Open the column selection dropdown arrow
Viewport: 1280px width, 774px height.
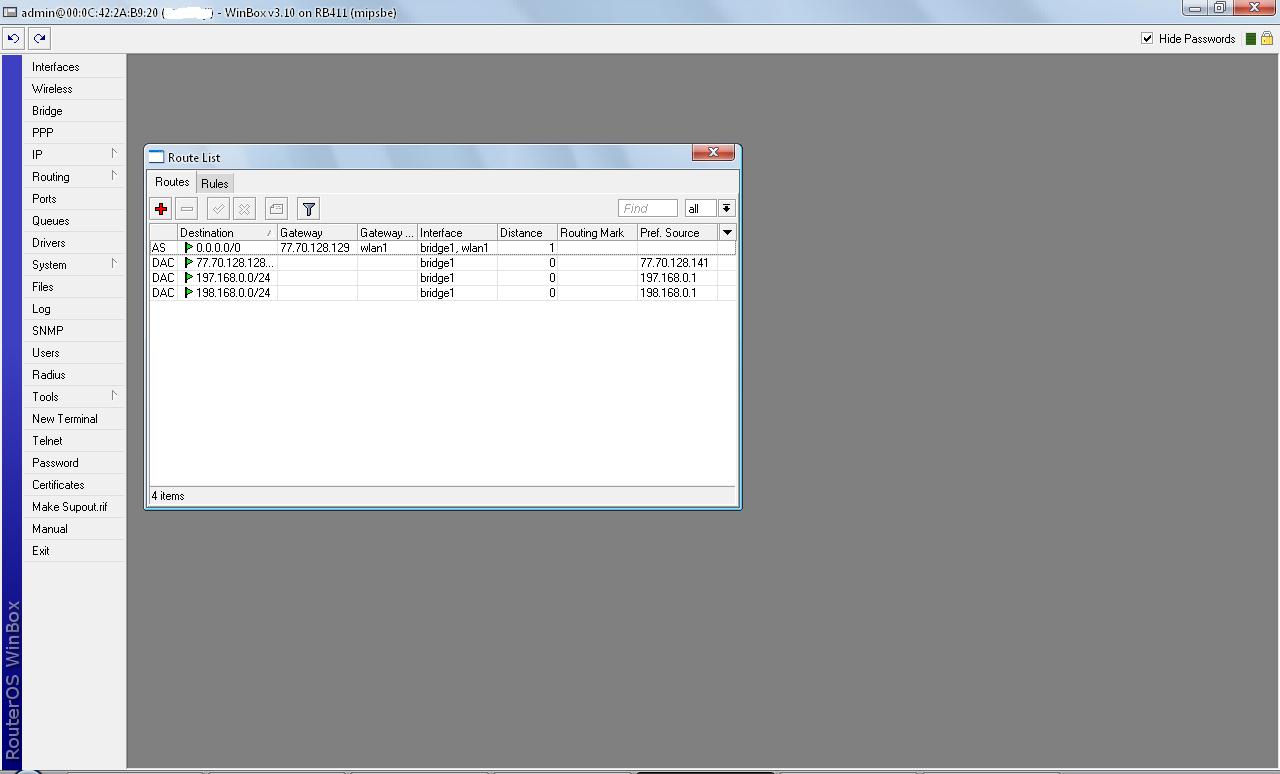[x=727, y=231]
